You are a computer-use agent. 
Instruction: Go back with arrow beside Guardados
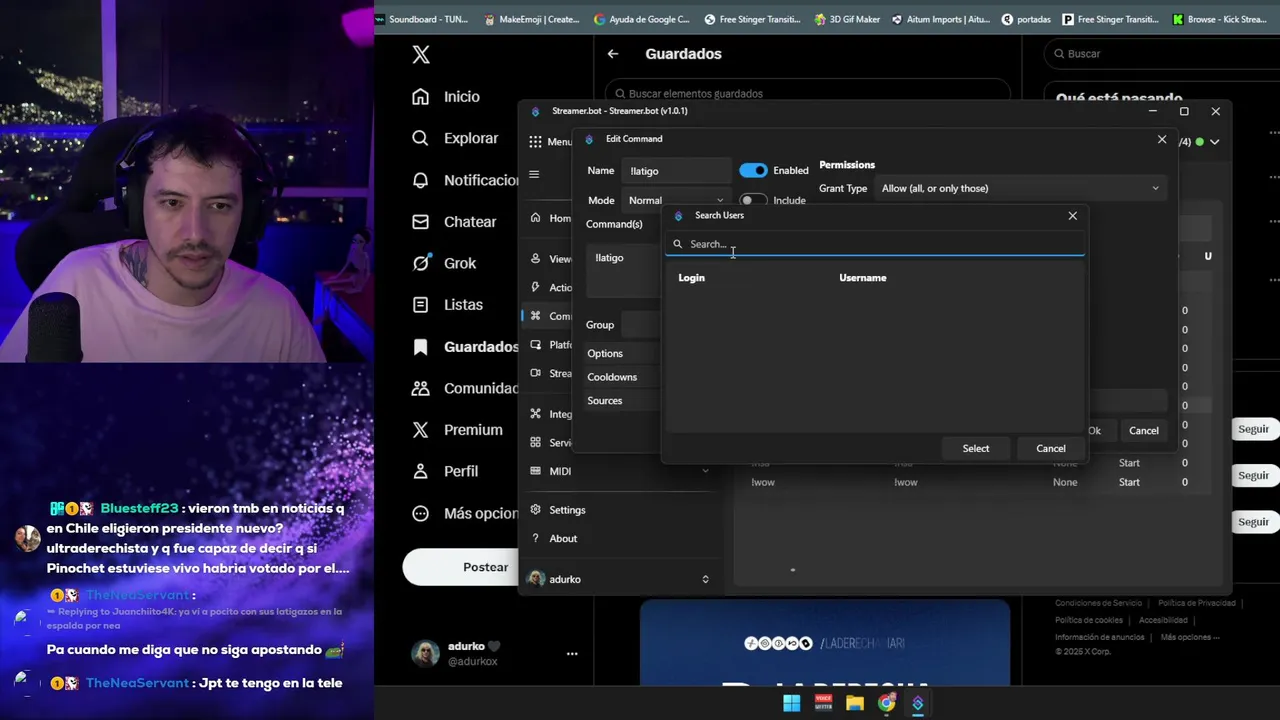(x=613, y=54)
